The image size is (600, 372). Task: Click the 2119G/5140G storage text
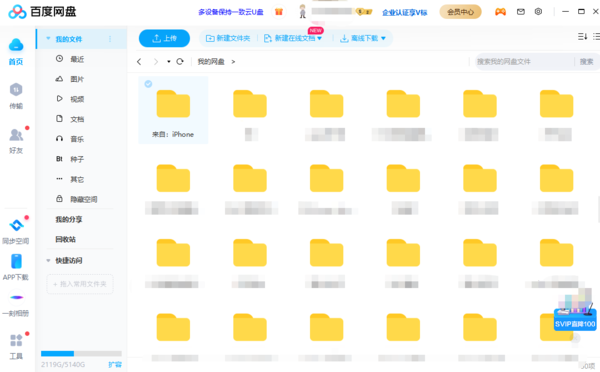(63, 364)
